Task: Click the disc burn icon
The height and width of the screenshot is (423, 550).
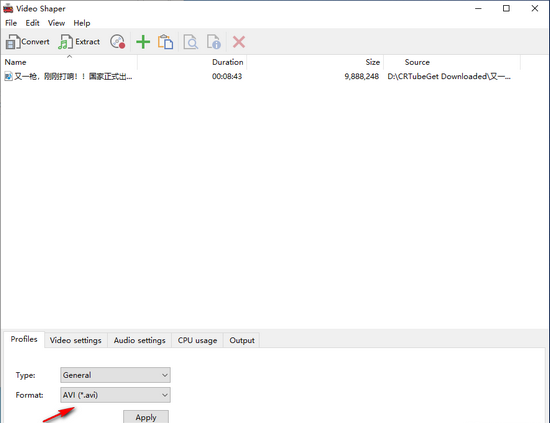Action: coord(118,42)
